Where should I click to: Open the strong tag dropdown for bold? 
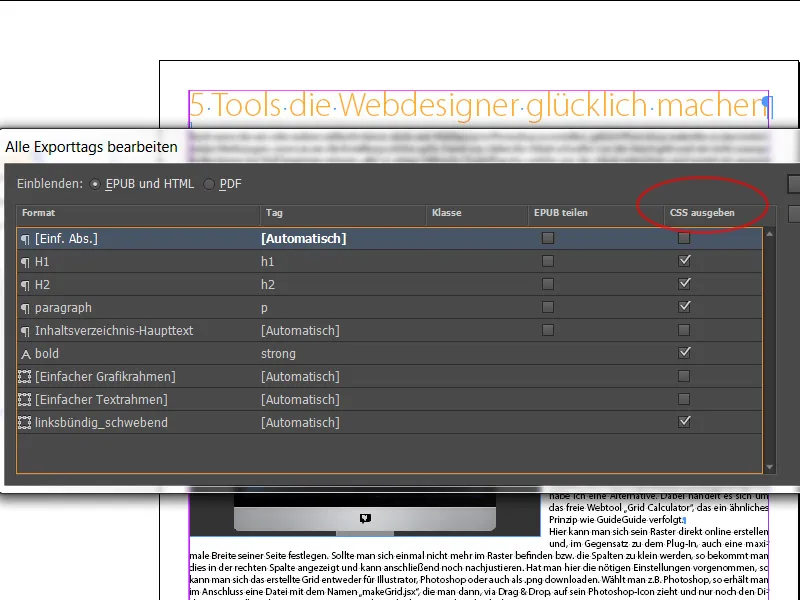click(x=278, y=354)
